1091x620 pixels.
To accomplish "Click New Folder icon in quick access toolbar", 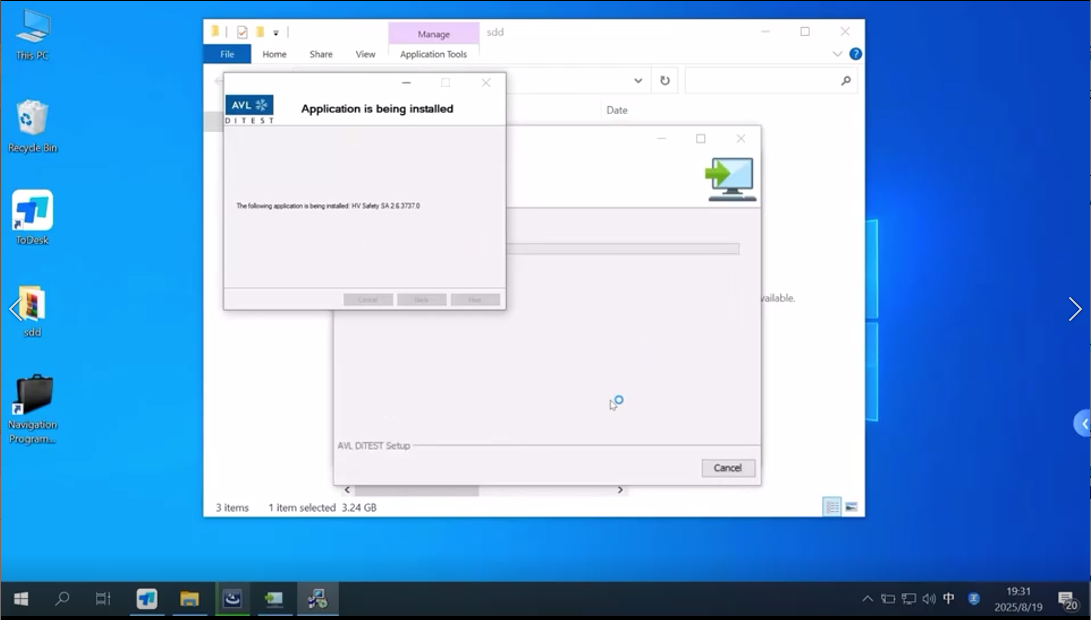I will pyautogui.click(x=260, y=32).
